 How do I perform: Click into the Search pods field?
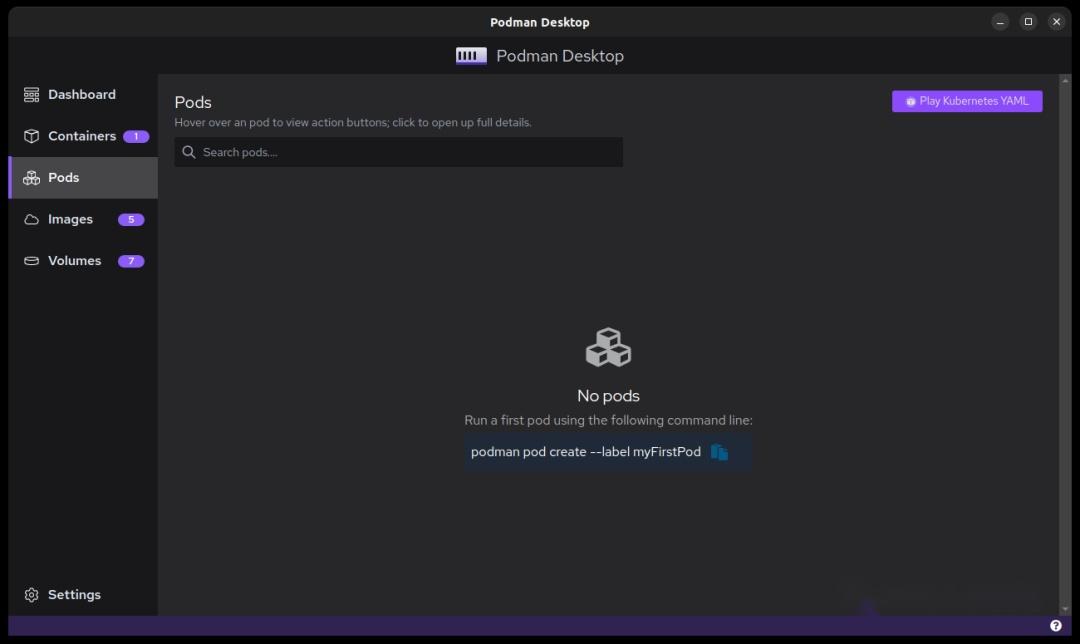coord(400,152)
